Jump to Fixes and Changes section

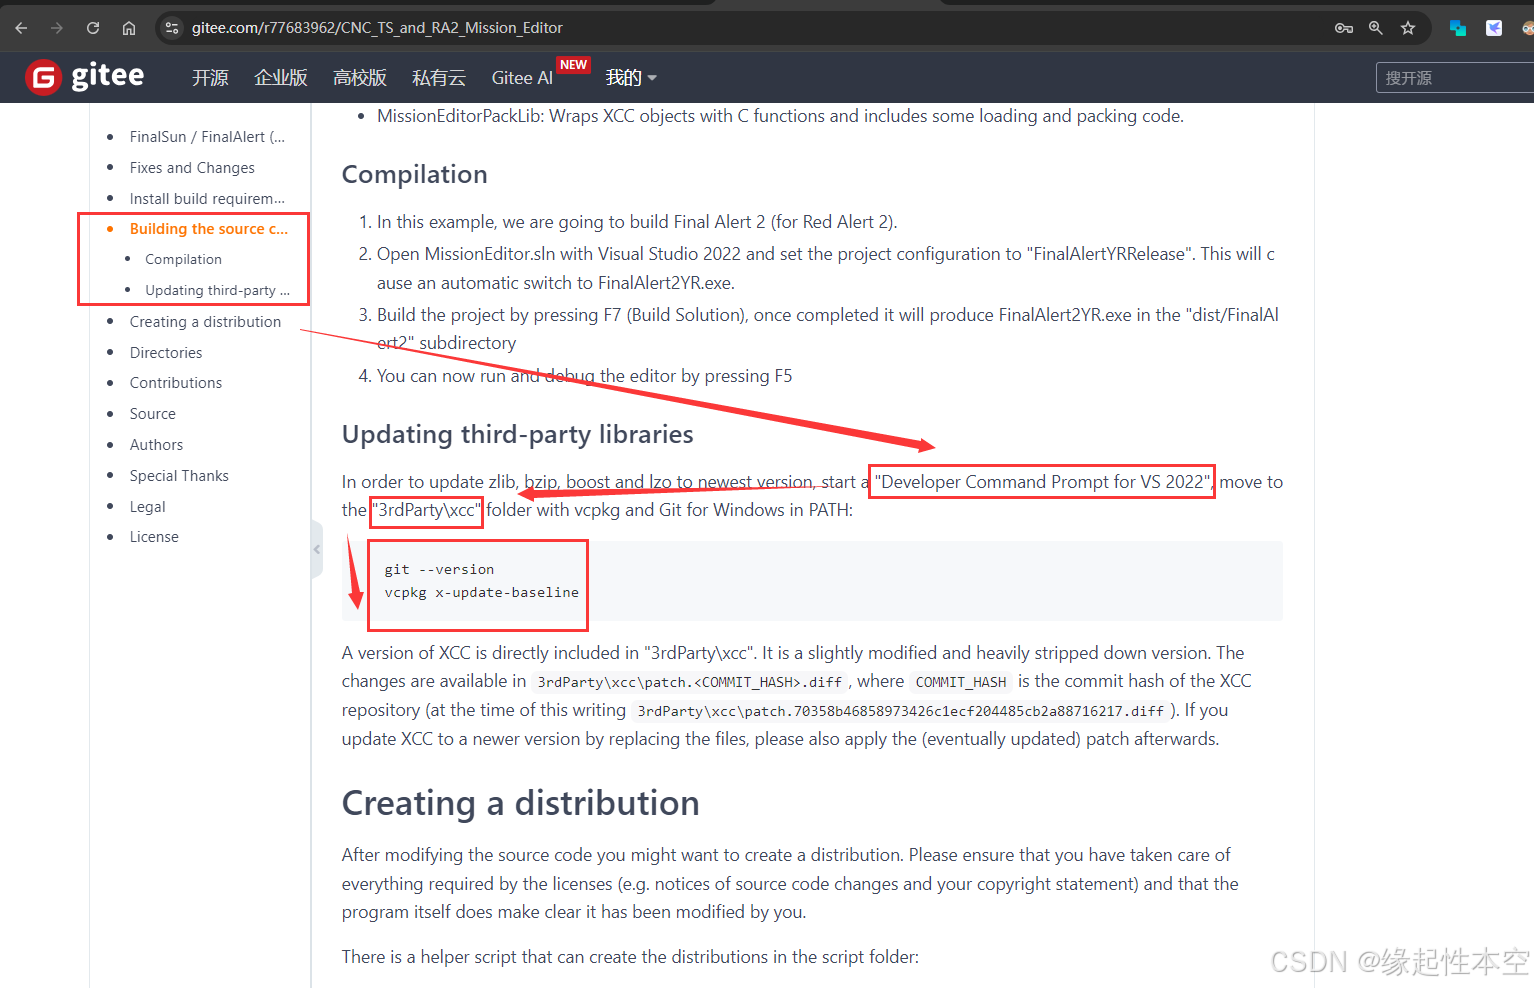click(x=192, y=168)
